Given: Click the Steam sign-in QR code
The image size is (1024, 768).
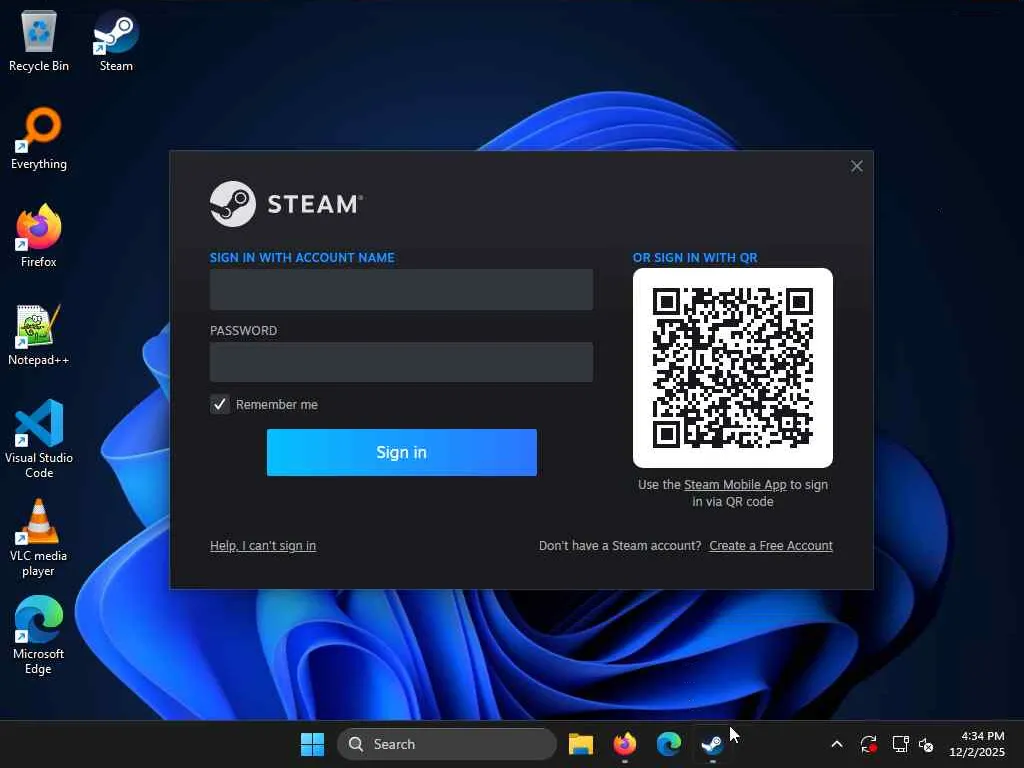Looking at the screenshot, I should point(733,368).
